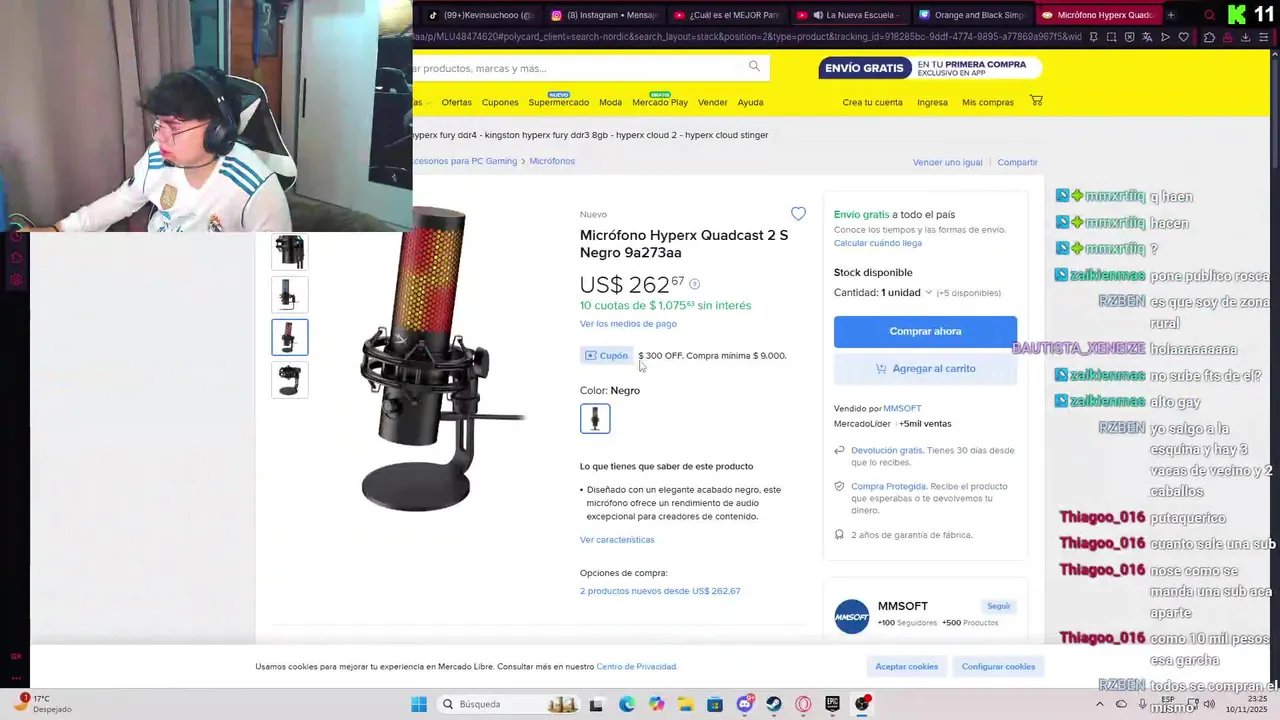Open Ofertas menu item
This screenshot has height=720, width=1280.
tap(456, 102)
